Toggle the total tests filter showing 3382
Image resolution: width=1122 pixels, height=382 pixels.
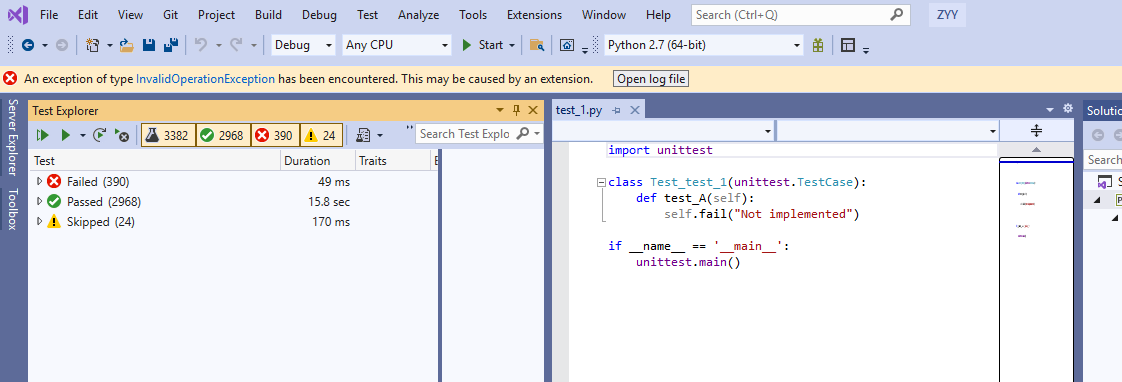167,134
